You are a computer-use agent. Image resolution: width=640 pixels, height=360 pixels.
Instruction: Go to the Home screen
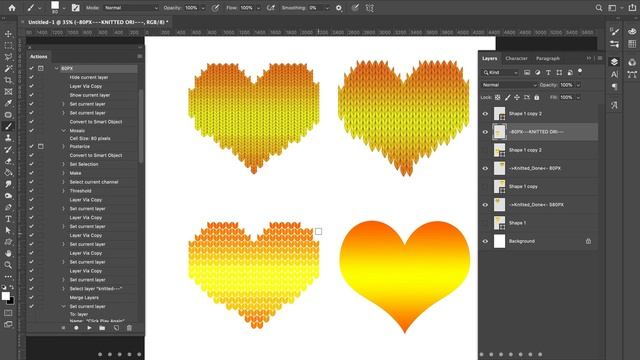12,8
